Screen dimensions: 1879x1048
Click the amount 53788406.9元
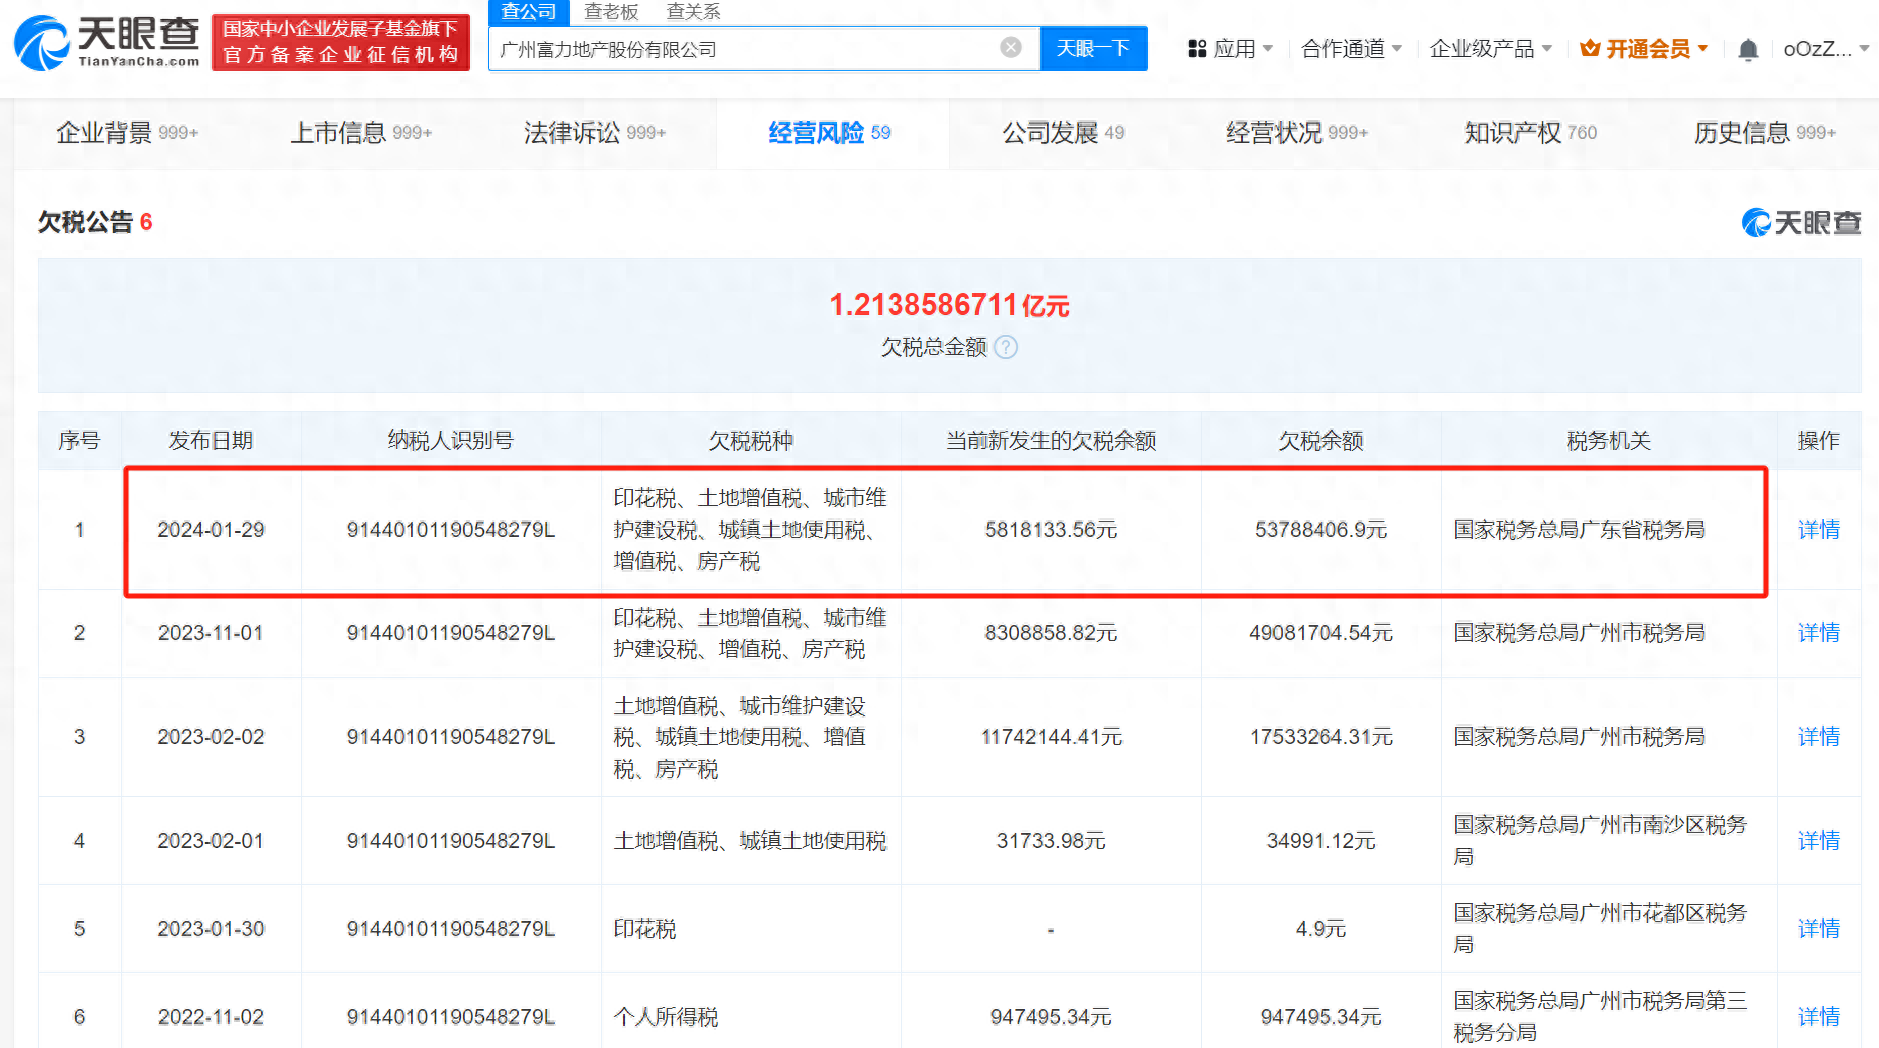1321,530
